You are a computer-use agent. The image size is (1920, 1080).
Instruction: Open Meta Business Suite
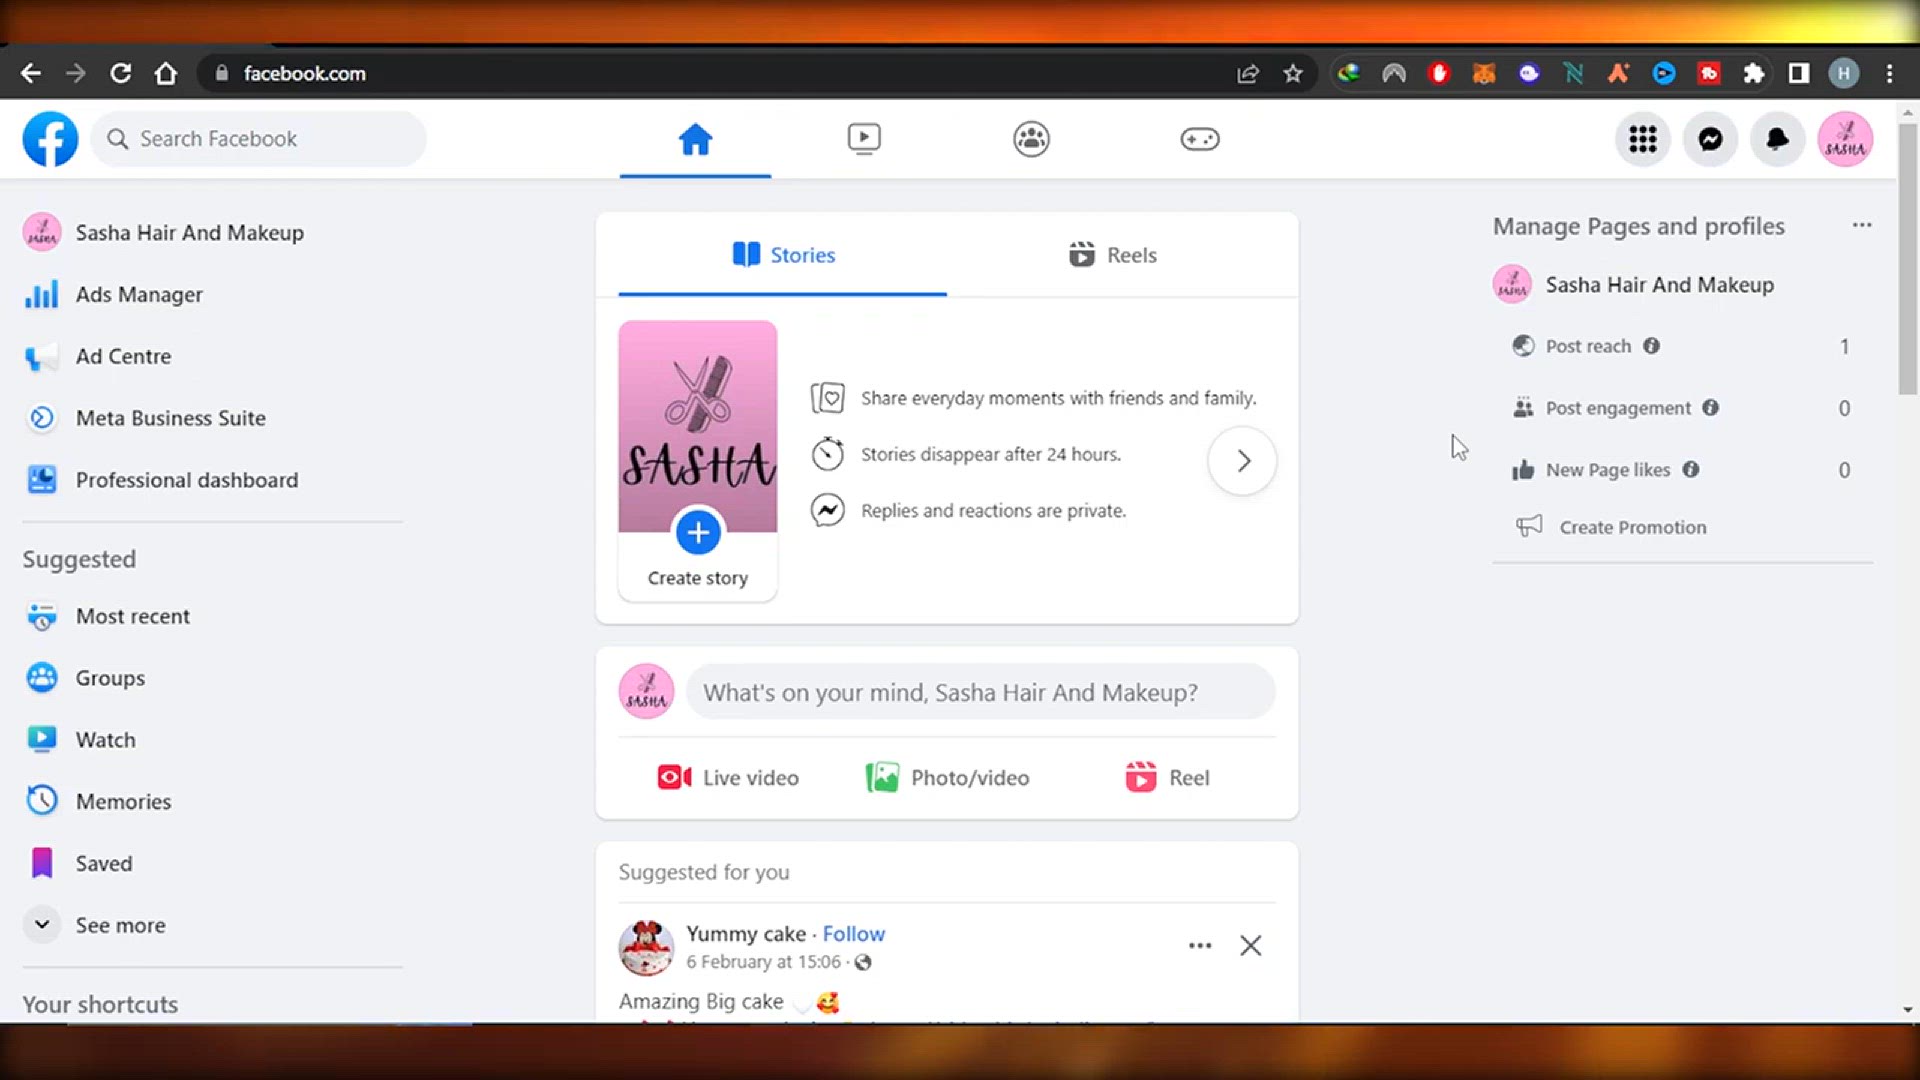click(x=171, y=418)
